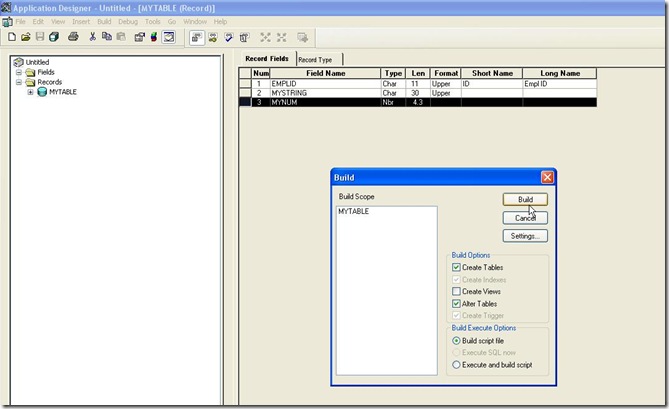Click the Save All stacked-disks icon

[54, 37]
